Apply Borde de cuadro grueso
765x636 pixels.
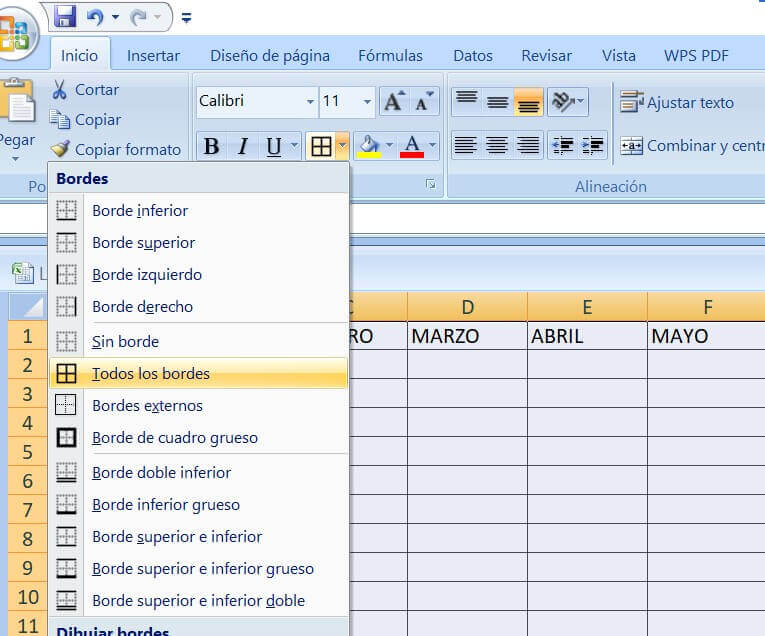coord(199,437)
